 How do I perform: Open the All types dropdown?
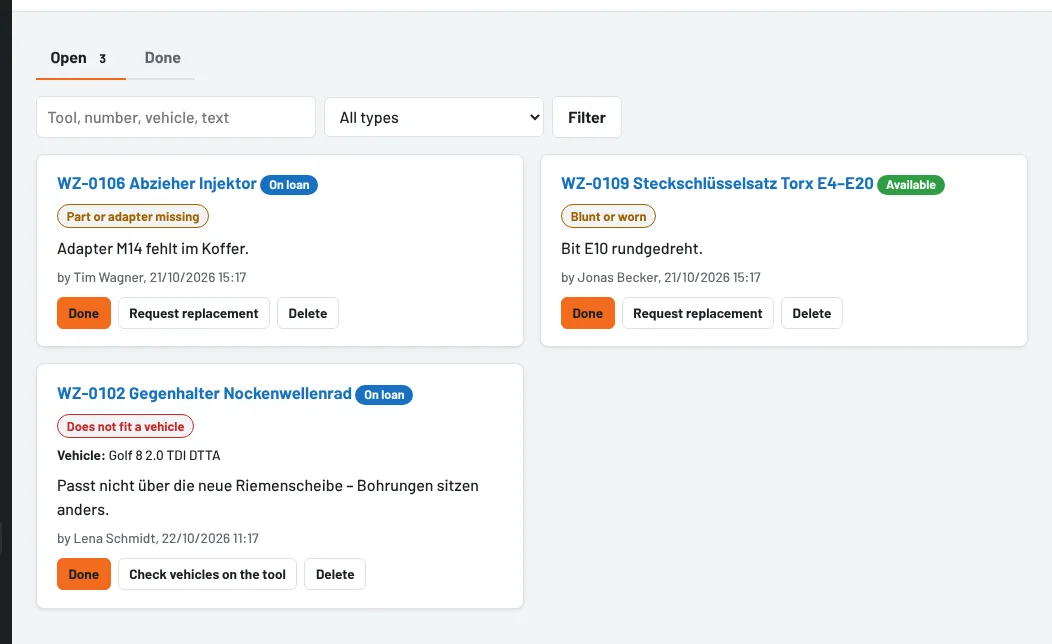tap(434, 117)
